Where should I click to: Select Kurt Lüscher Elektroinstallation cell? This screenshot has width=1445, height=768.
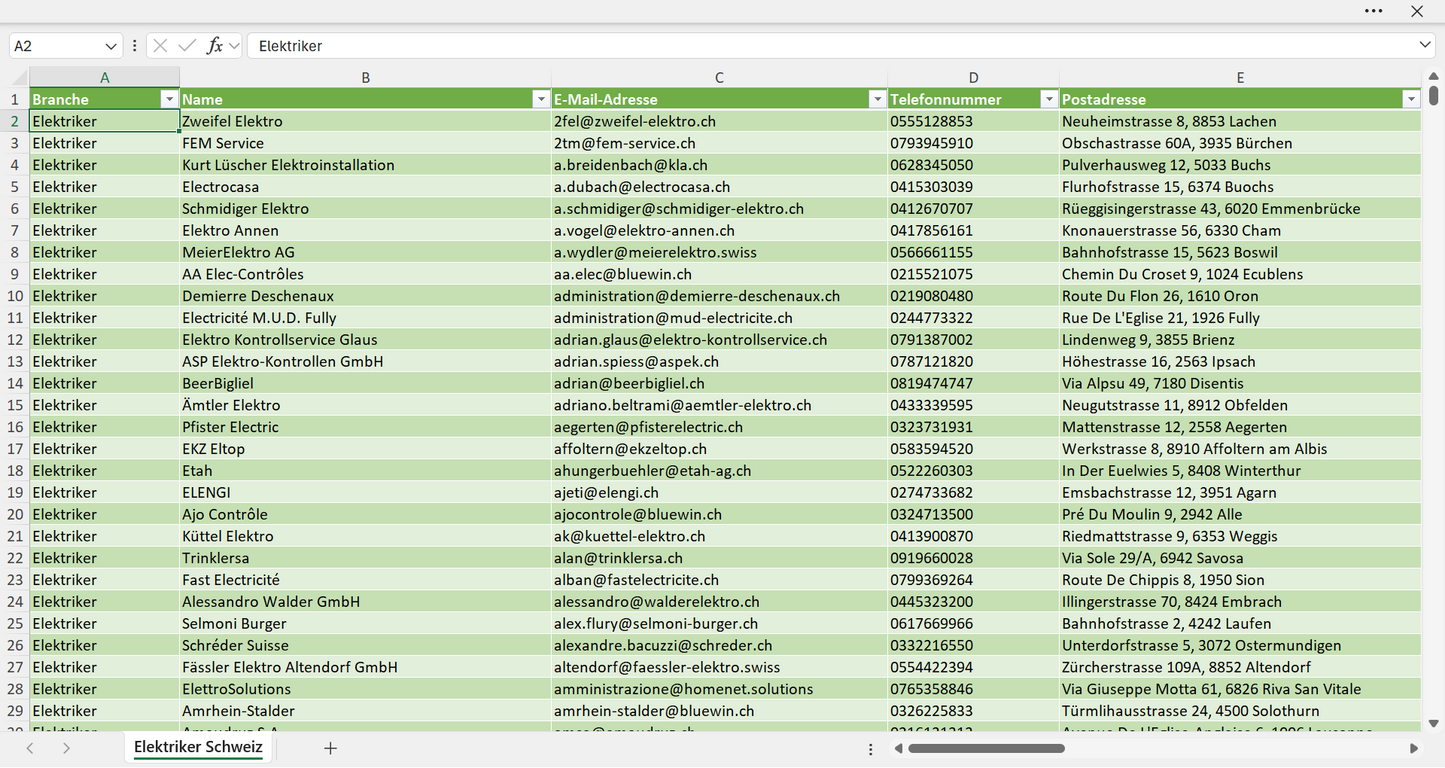point(365,165)
